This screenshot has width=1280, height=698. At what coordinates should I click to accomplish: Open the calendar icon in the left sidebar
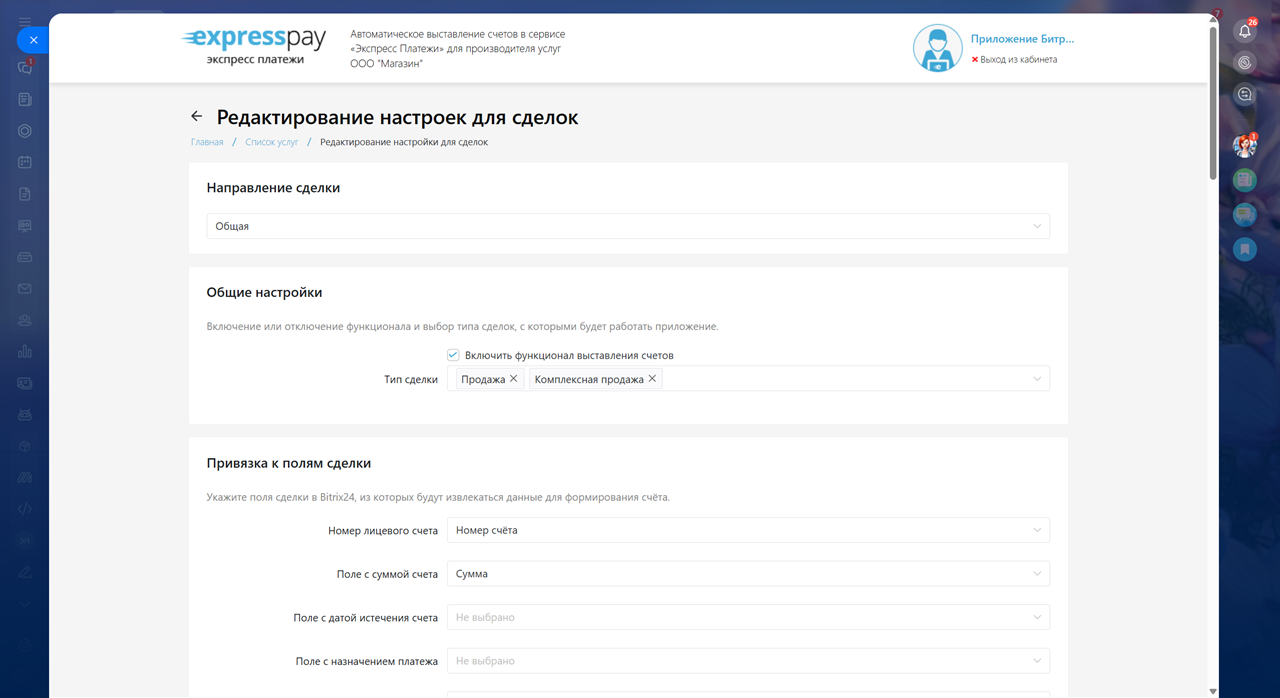(25, 162)
